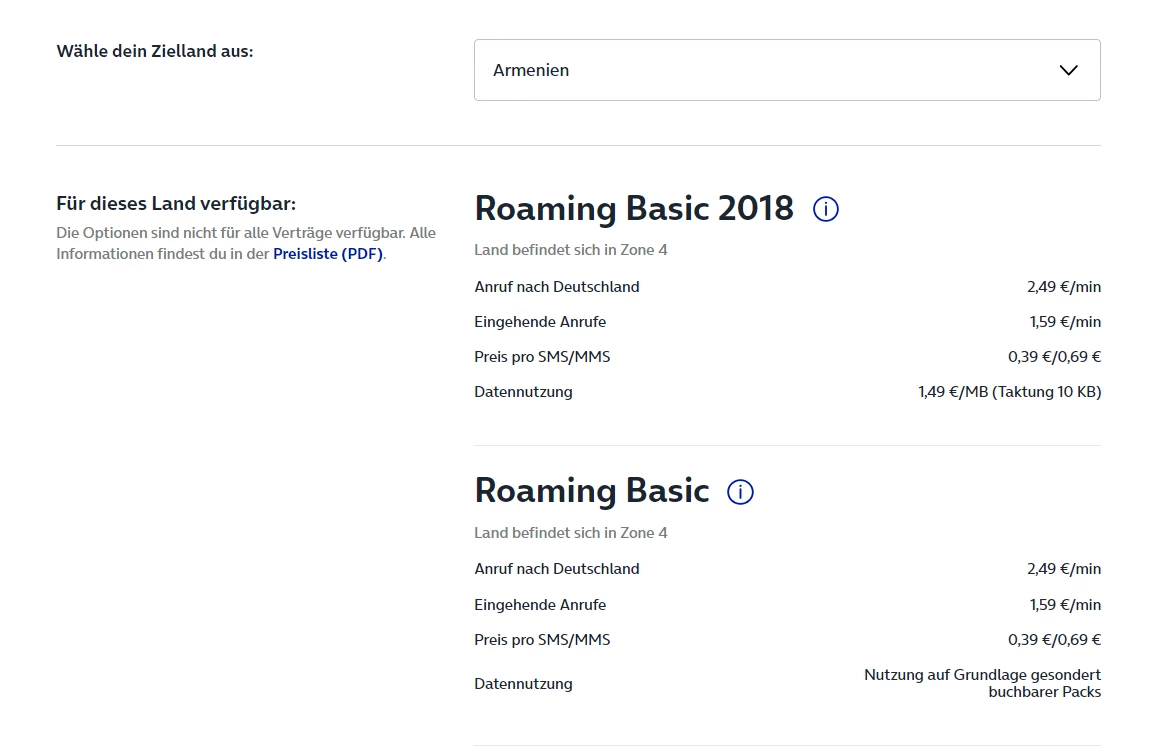This screenshot has width=1160, height=748.
Task: Click the second Roaming Basic heading
Action: pyautogui.click(x=591, y=491)
